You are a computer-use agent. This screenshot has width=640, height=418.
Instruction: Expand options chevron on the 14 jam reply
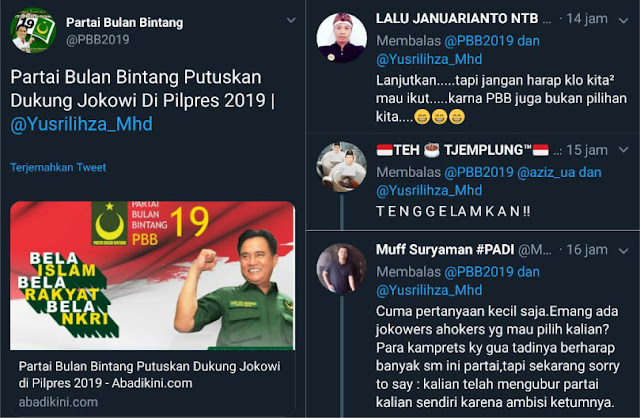(623, 20)
